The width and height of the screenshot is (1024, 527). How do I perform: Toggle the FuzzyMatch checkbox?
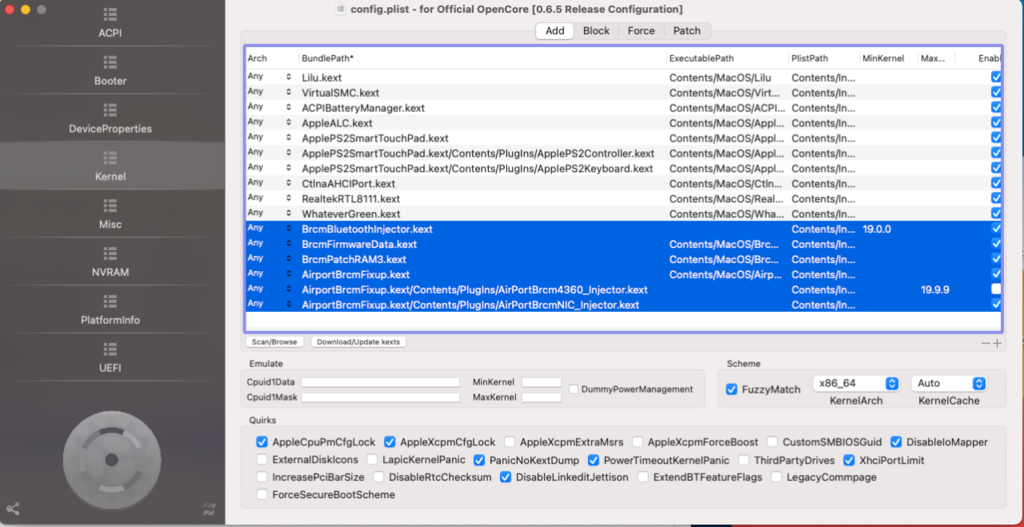[733, 389]
